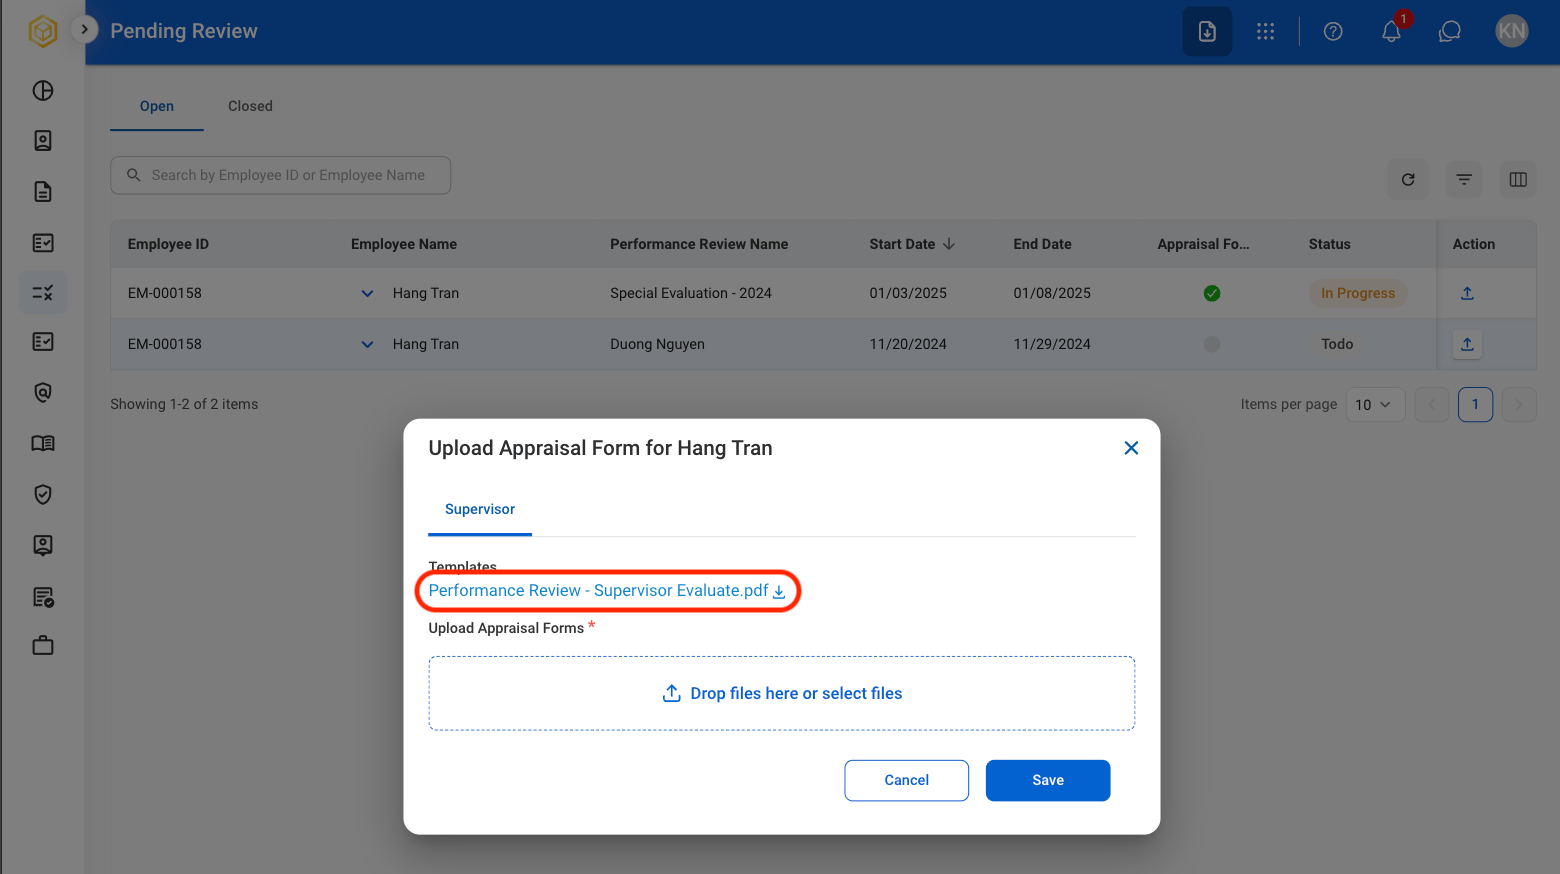
Task: Open the open-book sidebar icon
Action: point(43,444)
